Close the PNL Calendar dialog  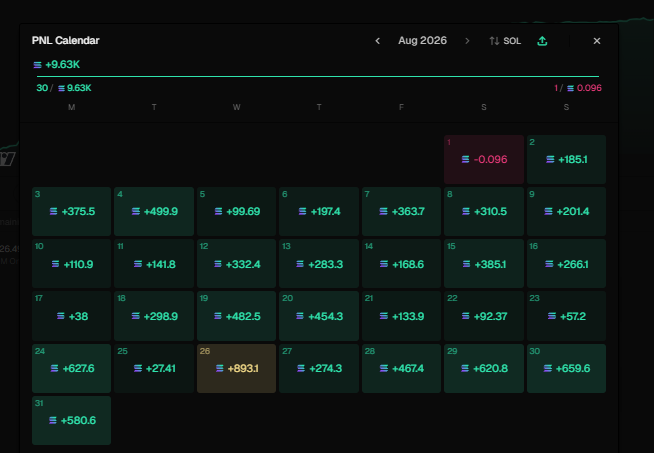597,41
